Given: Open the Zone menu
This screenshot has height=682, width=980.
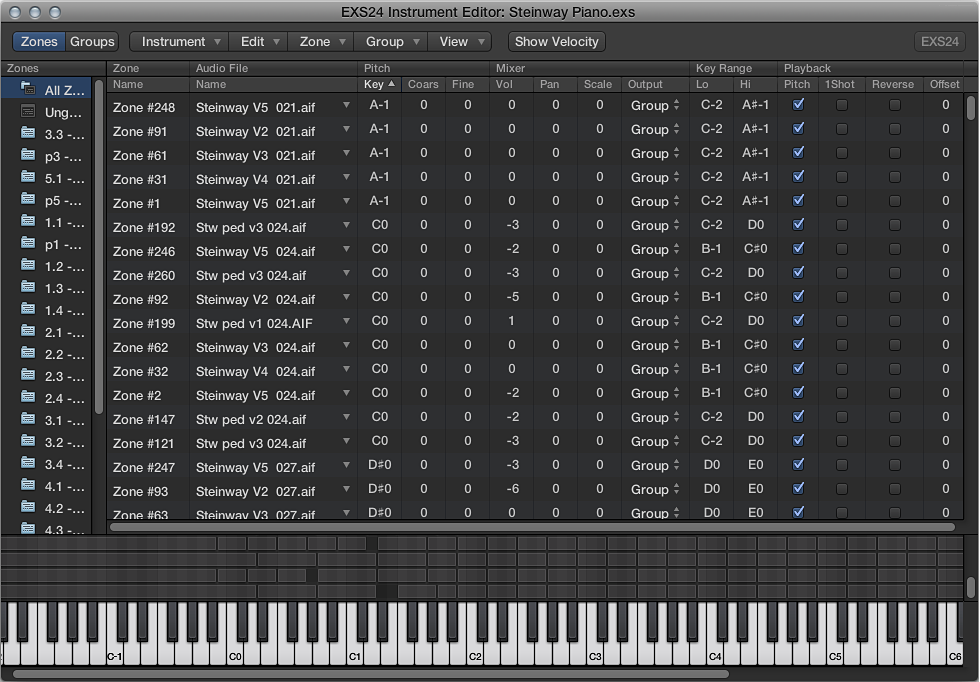Looking at the screenshot, I should click(x=320, y=42).
